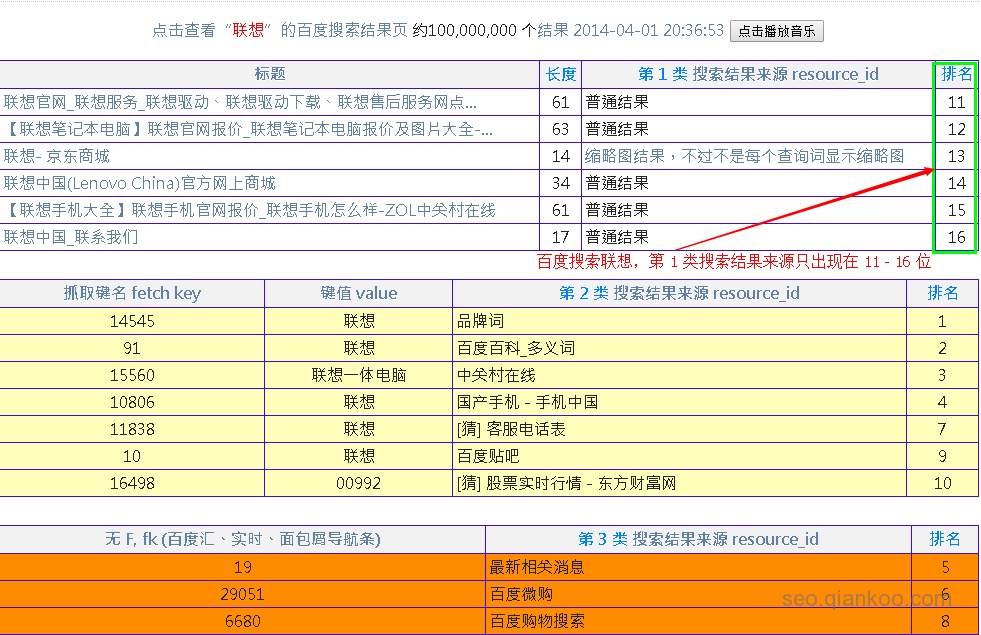Select rank cell 16 in first table

tap(956, 237)
